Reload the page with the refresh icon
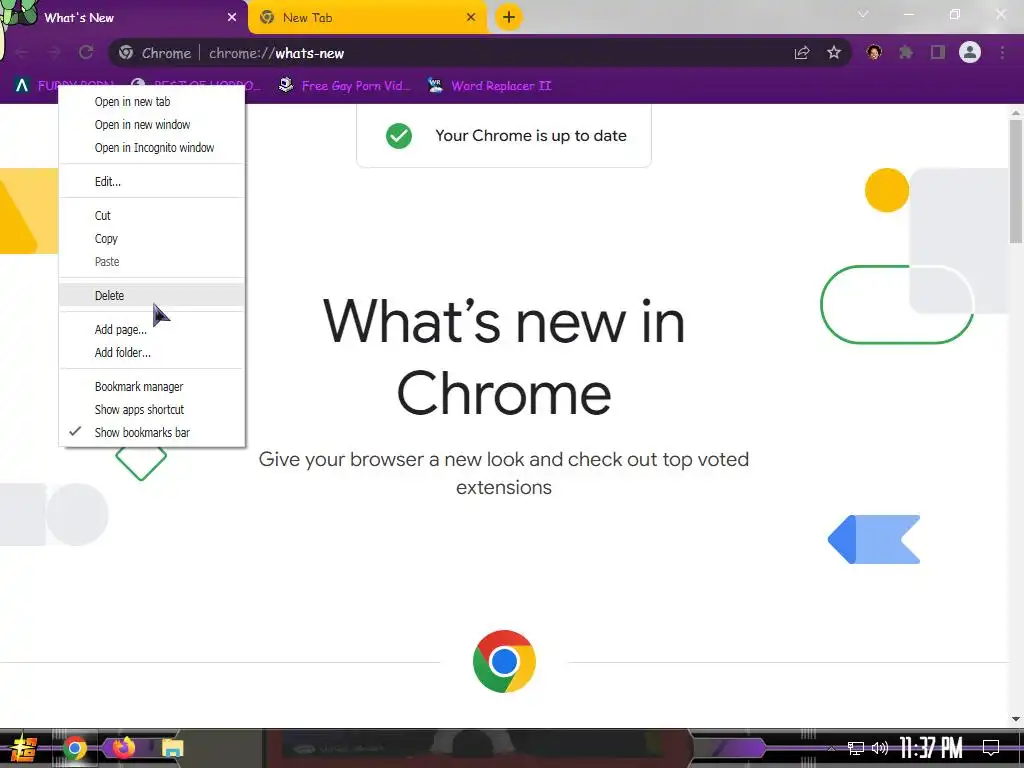This screenshot has height=768, width=1024. 86,52
